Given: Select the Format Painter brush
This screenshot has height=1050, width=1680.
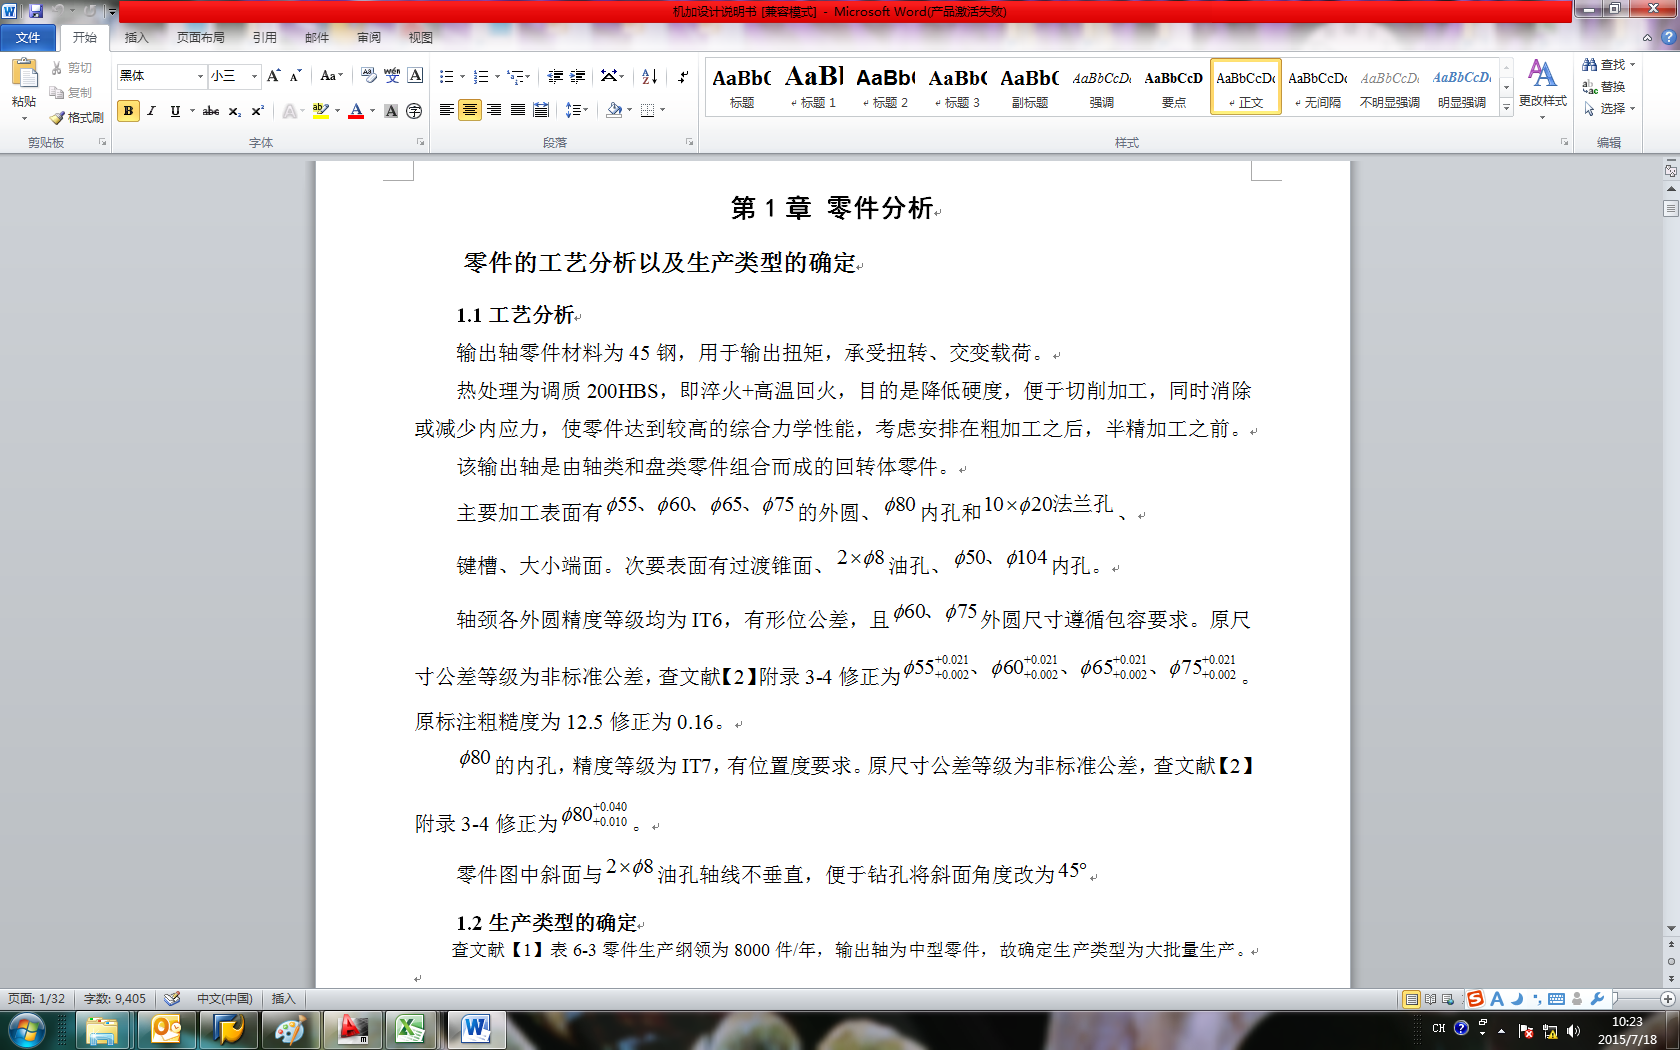Looking at the screenshot, I should coord(57,118).
